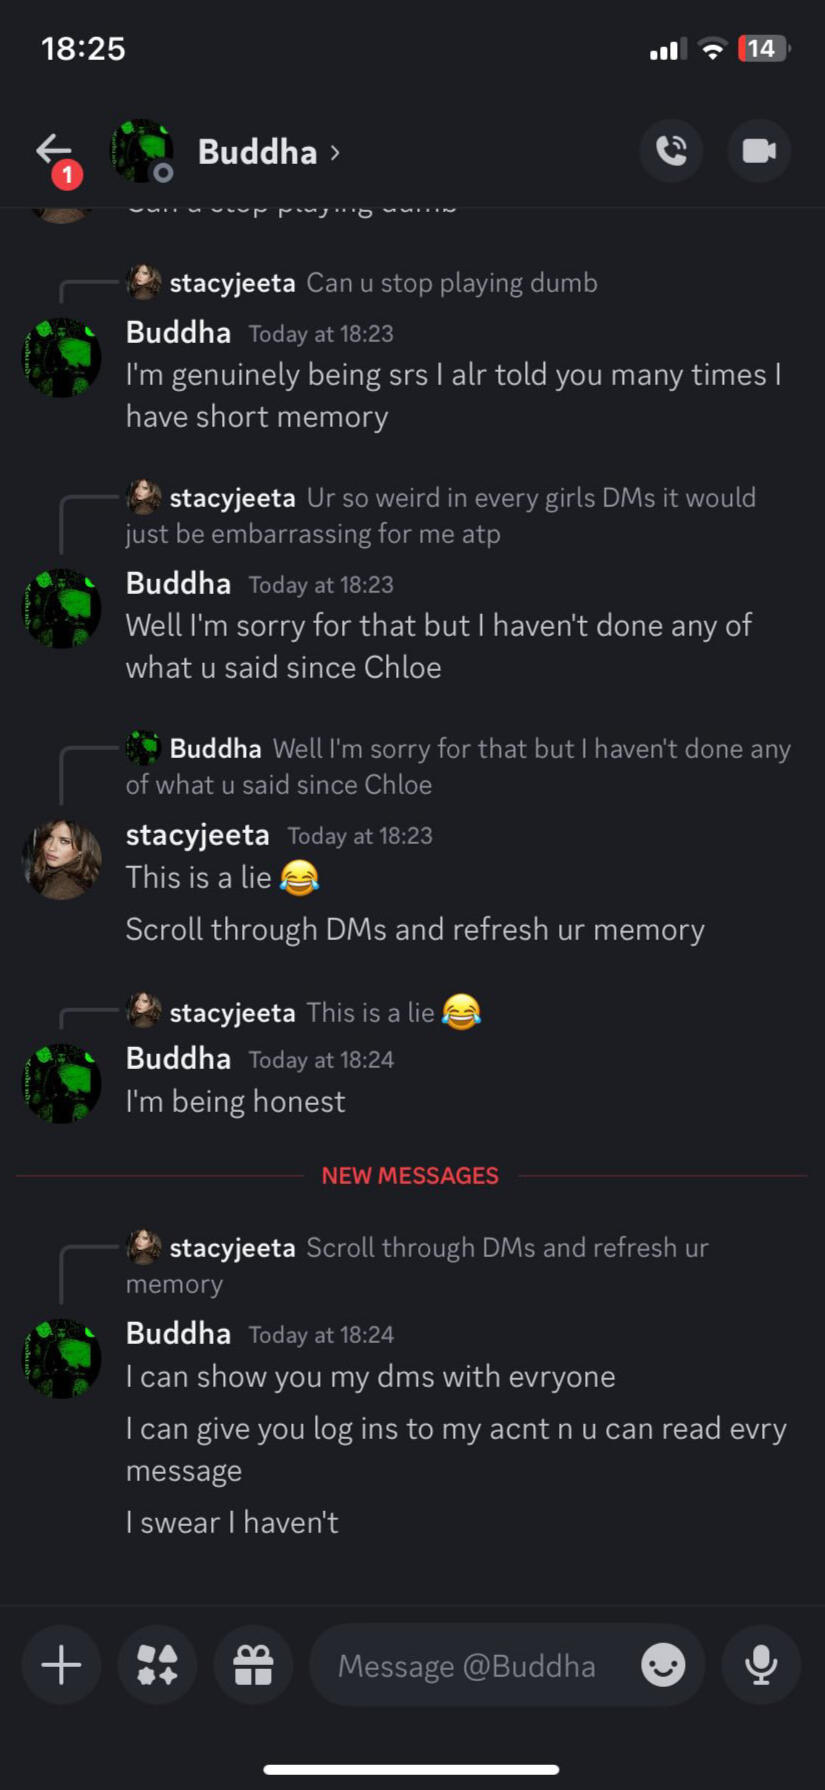
Task: Tap the message "I can show you my dms"
Action: pos(370,1377)
